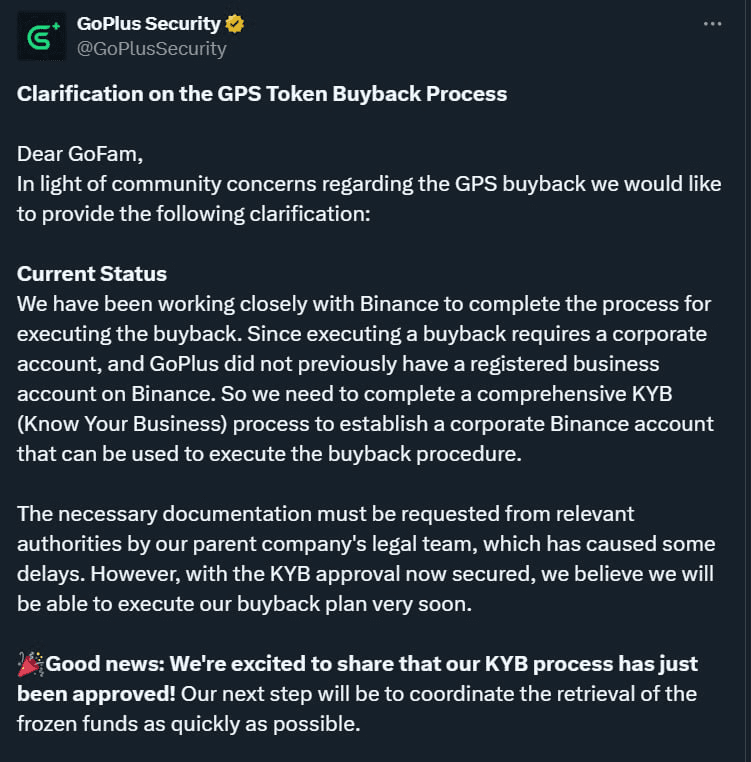This screenshot has height=762, width=751.
Task: Click the line We have been working closely
Action: [x=364, y=304]
